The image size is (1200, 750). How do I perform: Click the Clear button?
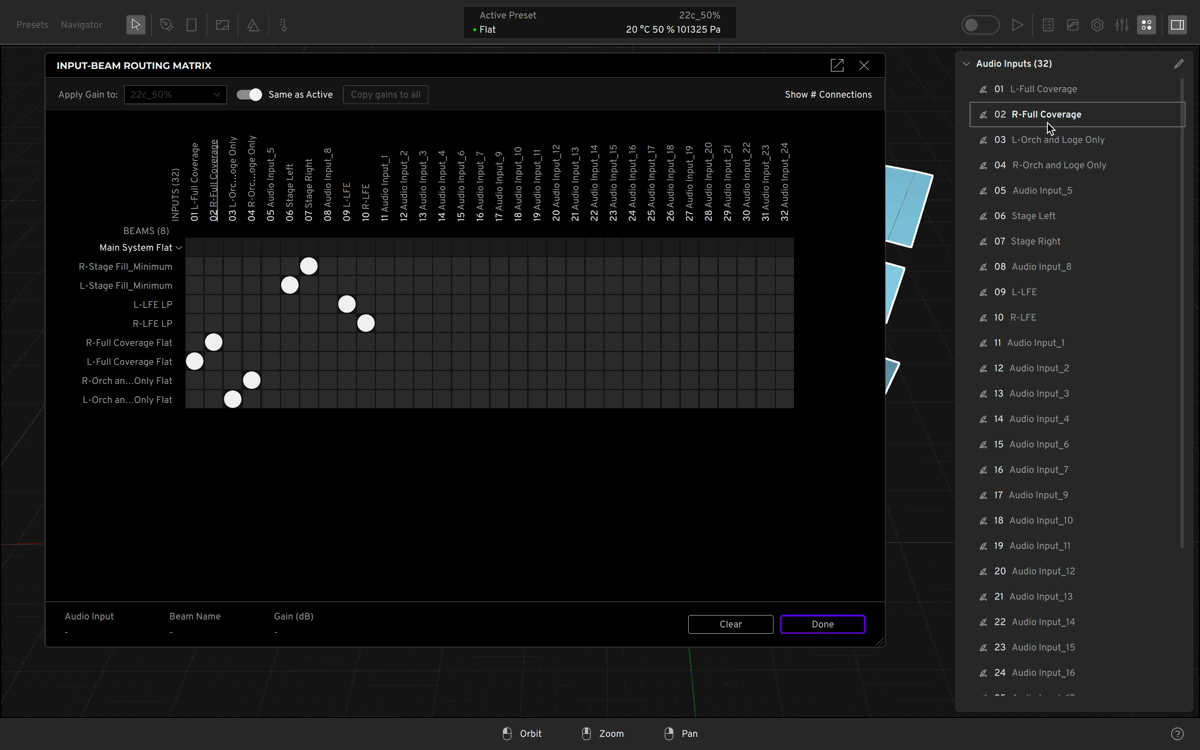tap(730, 624)
